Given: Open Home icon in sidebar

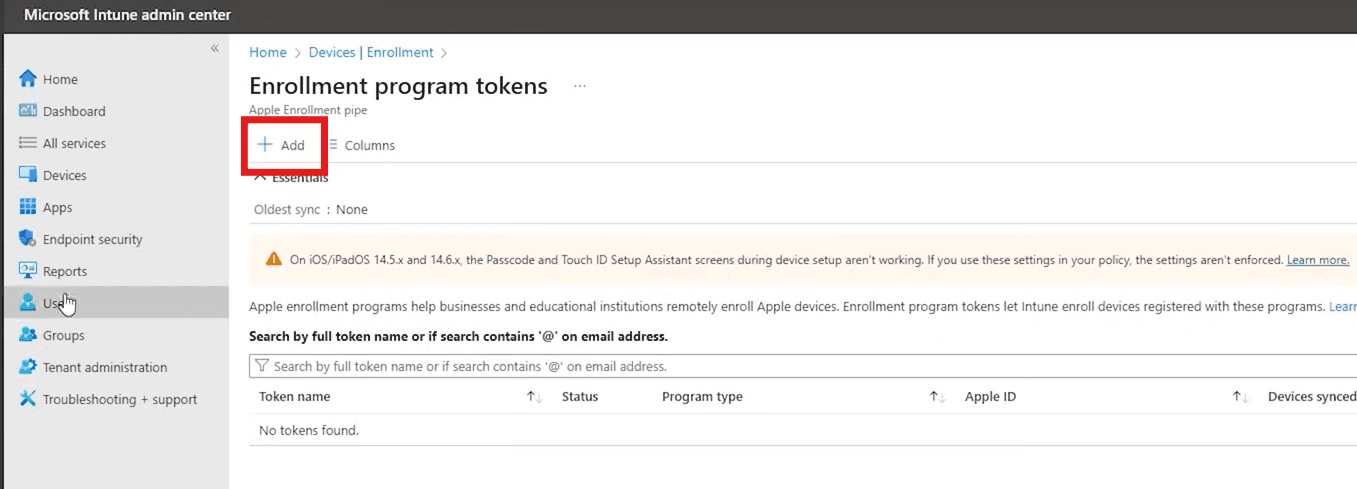Looking at the screenshot, I should coord(27,79).
